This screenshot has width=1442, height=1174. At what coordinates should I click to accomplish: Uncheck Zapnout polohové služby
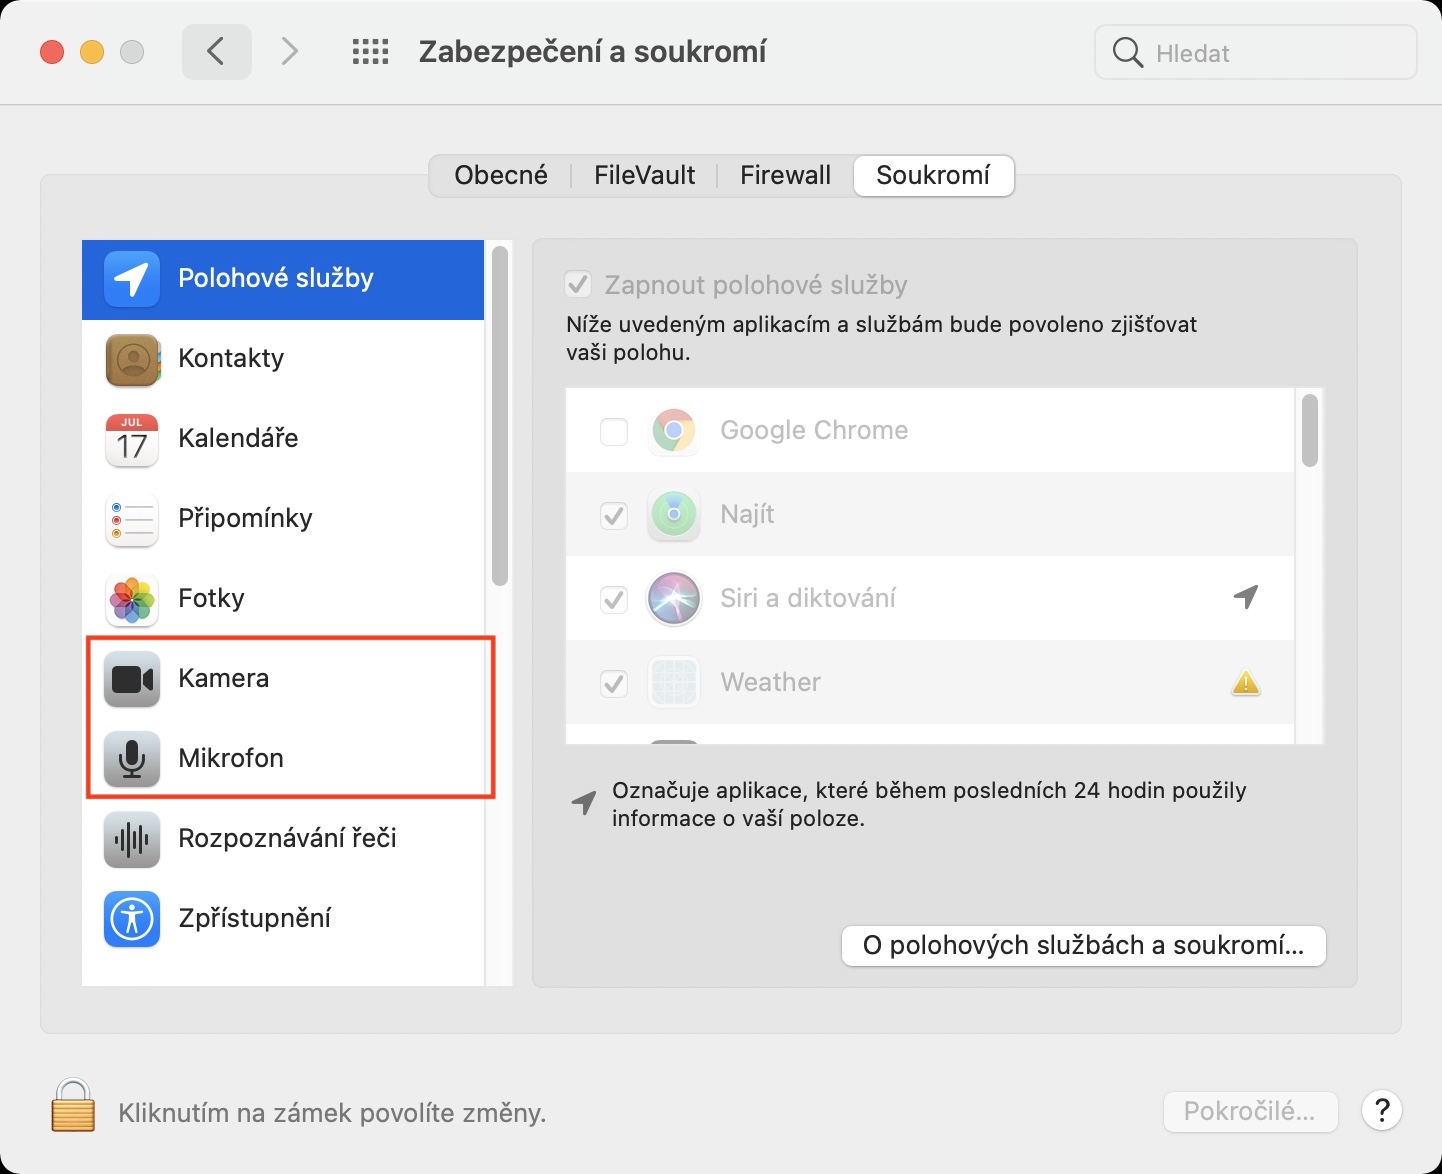tap(578, 285)
